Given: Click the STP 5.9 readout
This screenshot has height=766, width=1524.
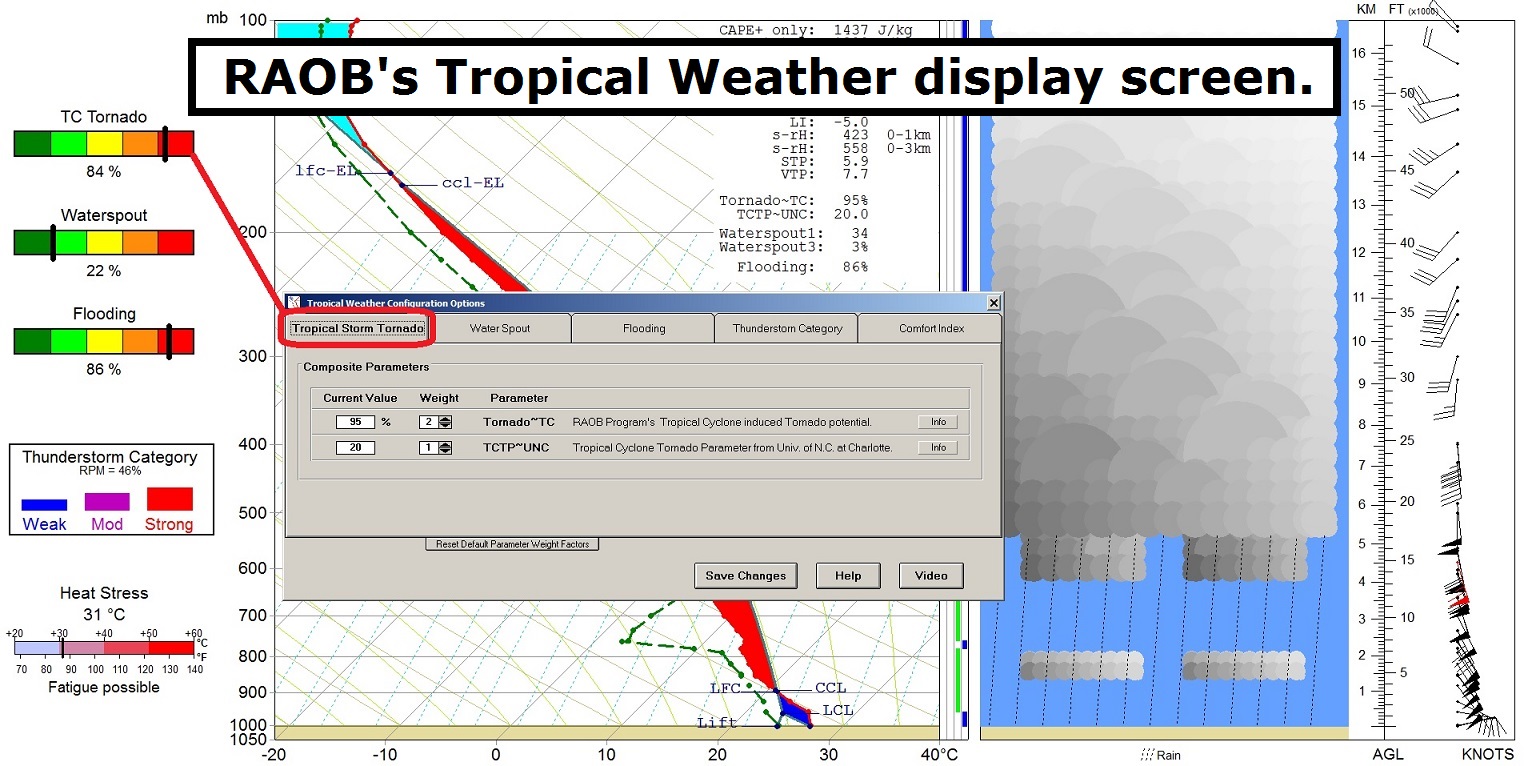Looking at the screenshot, I should [826, 161].
